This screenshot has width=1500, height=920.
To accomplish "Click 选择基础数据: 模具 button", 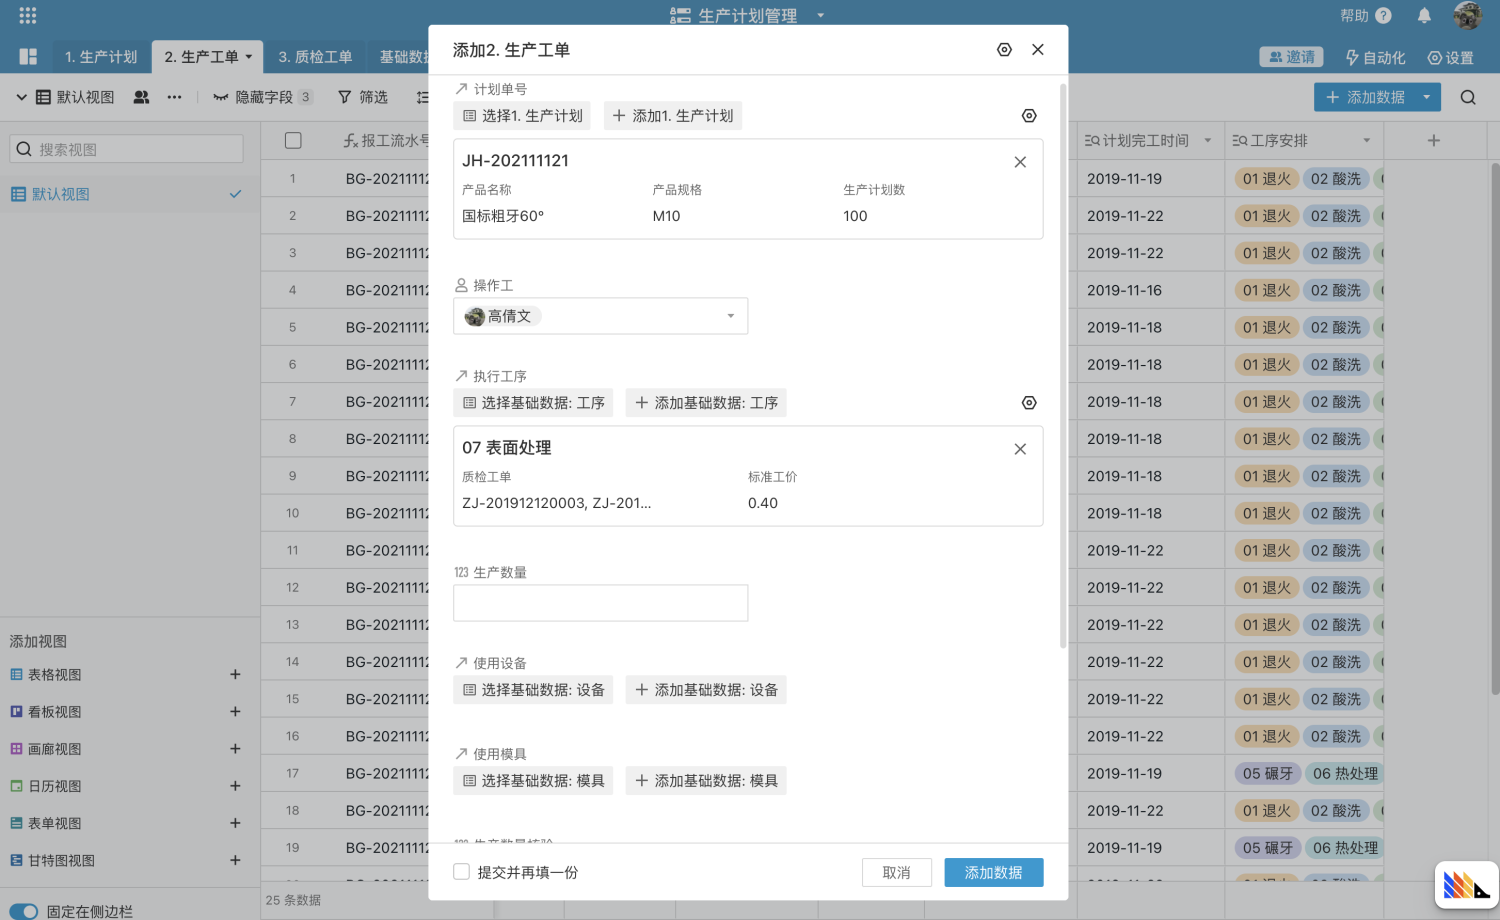I will tap(533, 781).
